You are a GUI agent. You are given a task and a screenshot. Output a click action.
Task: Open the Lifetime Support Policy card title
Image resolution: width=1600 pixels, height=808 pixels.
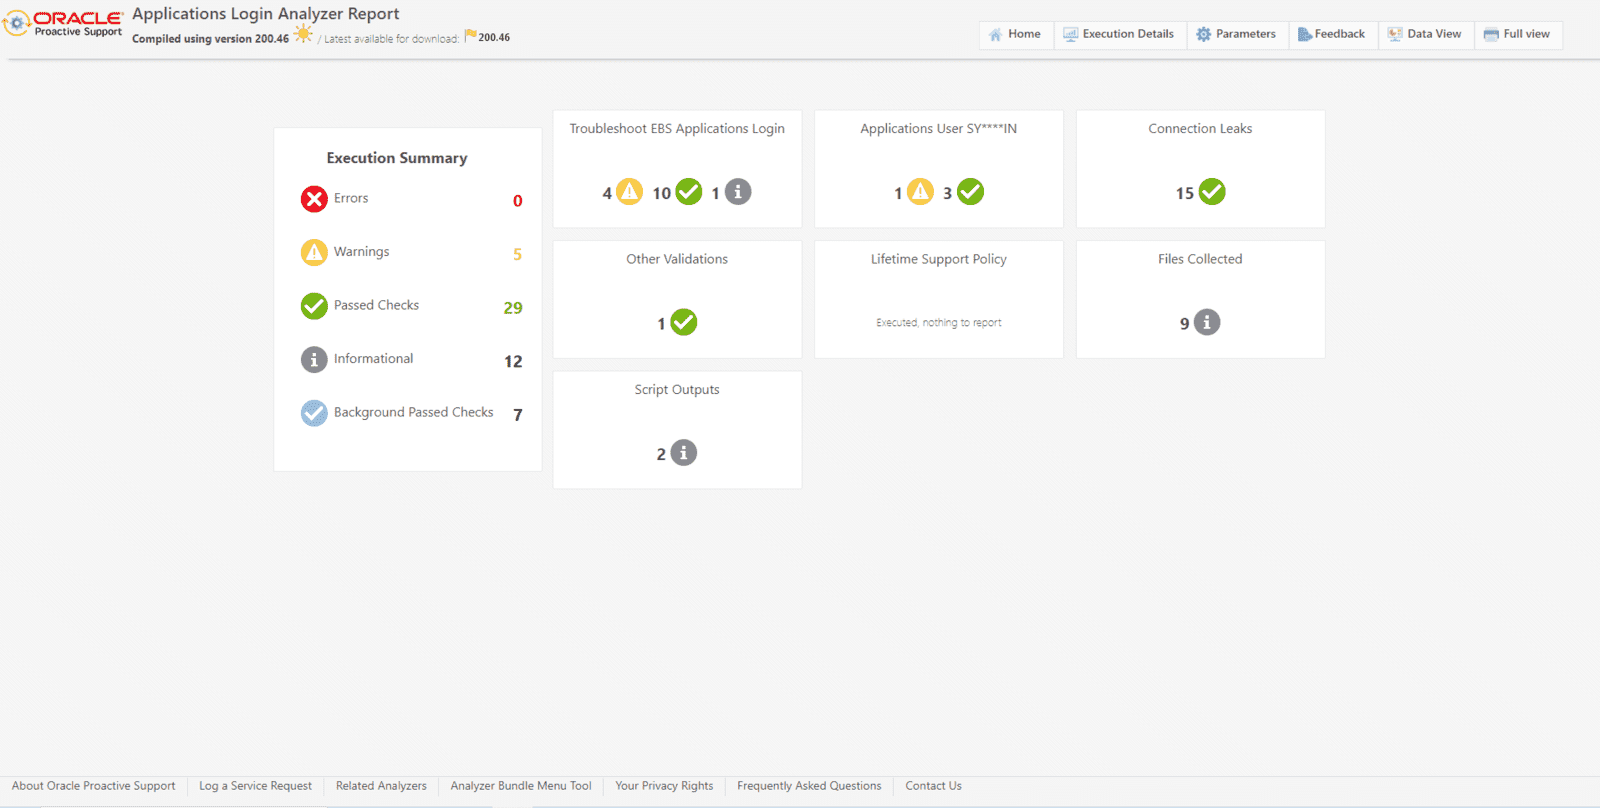[x=938, y=259]
